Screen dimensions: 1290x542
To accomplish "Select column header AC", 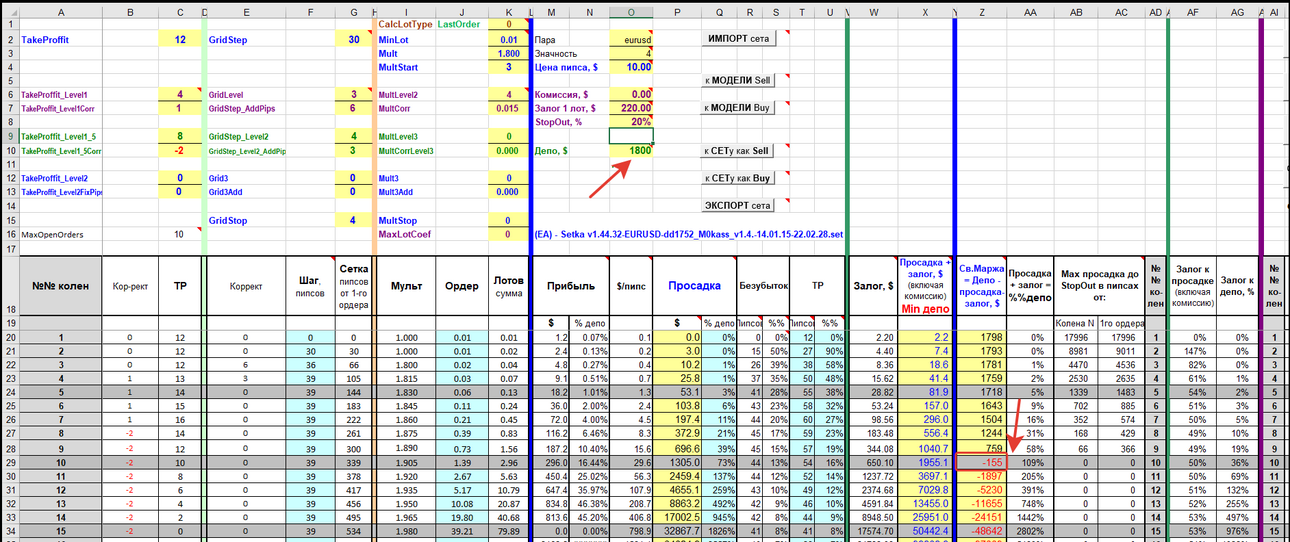I will click(1122, 12).
